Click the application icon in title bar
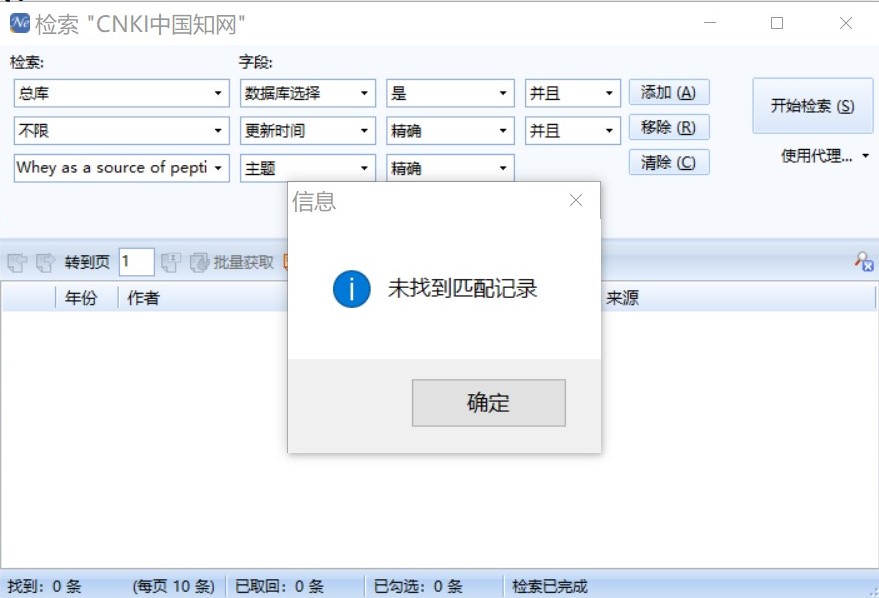Screen dimensions: 879x598 [20, 23]
